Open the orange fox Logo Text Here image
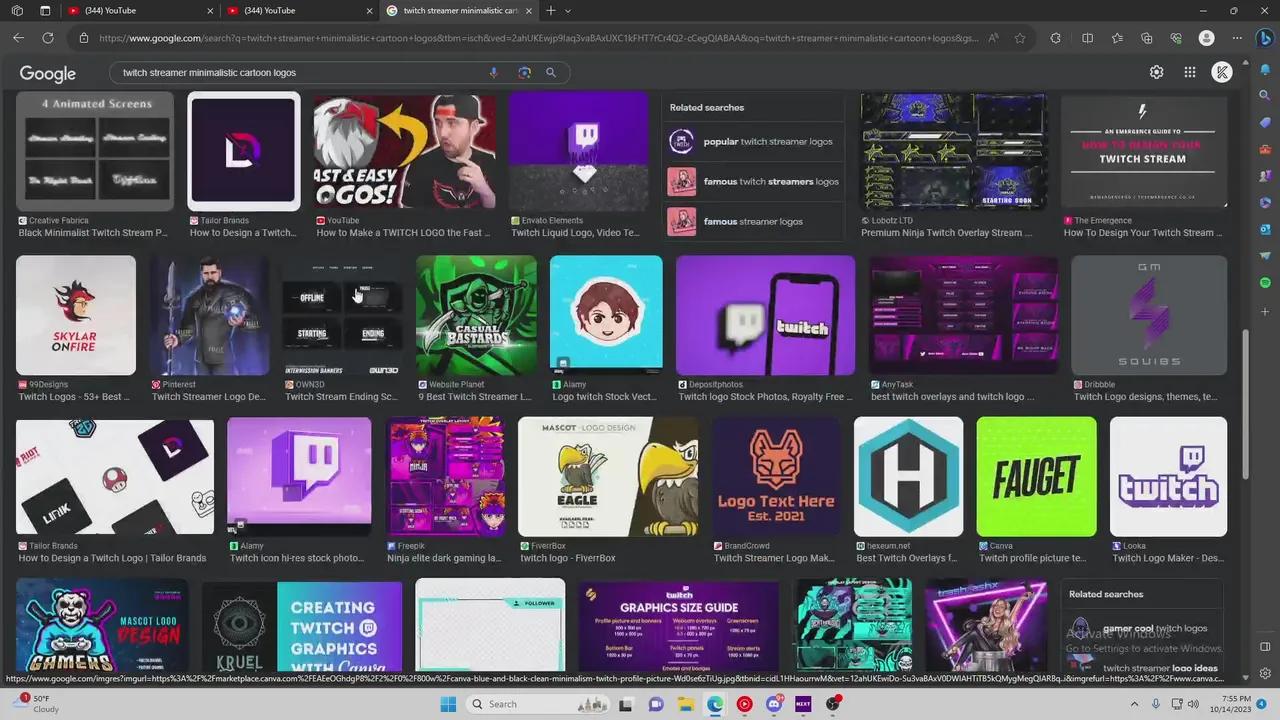This screenshot has width=1280, height=720. (776, 477)
